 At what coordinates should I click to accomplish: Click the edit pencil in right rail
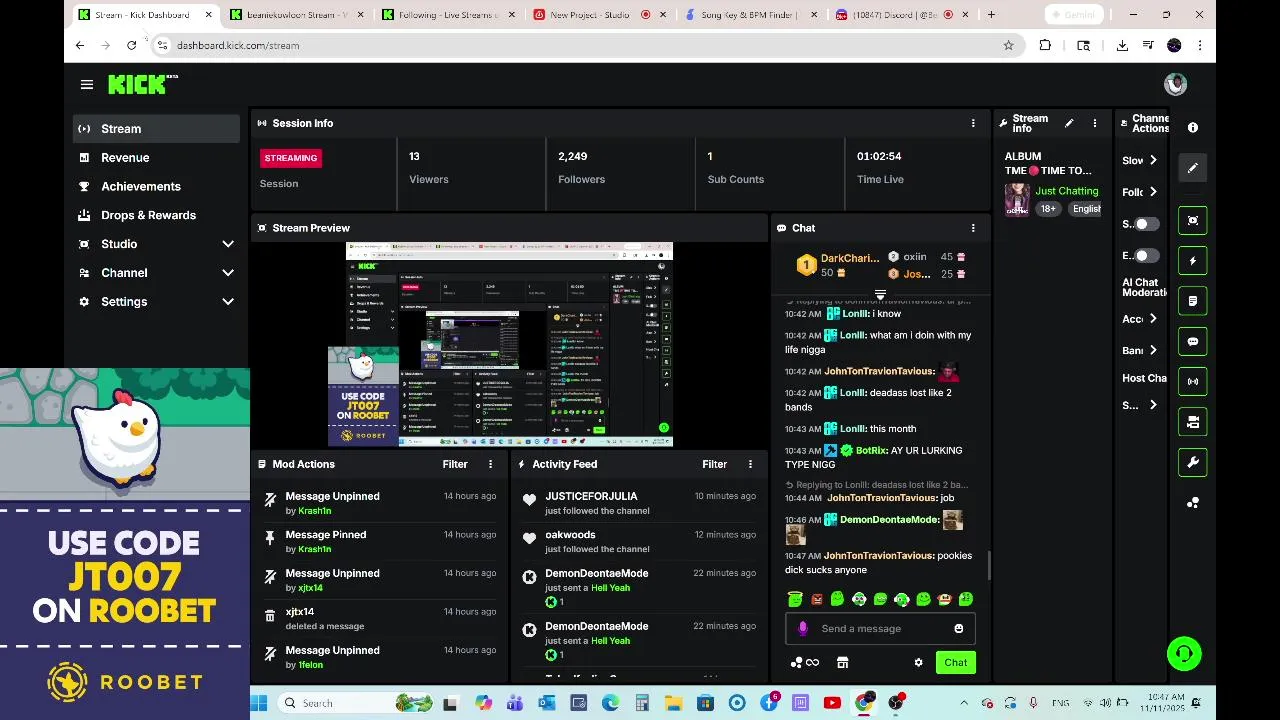point(1193,169)
